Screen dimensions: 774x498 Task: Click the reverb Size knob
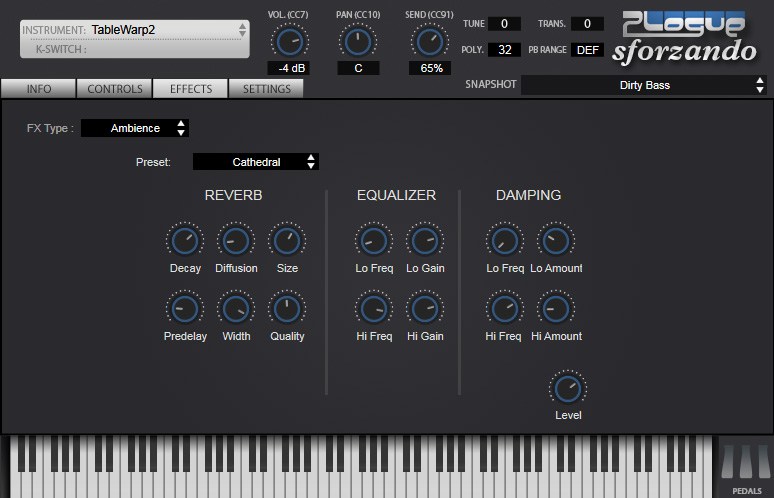287,241
